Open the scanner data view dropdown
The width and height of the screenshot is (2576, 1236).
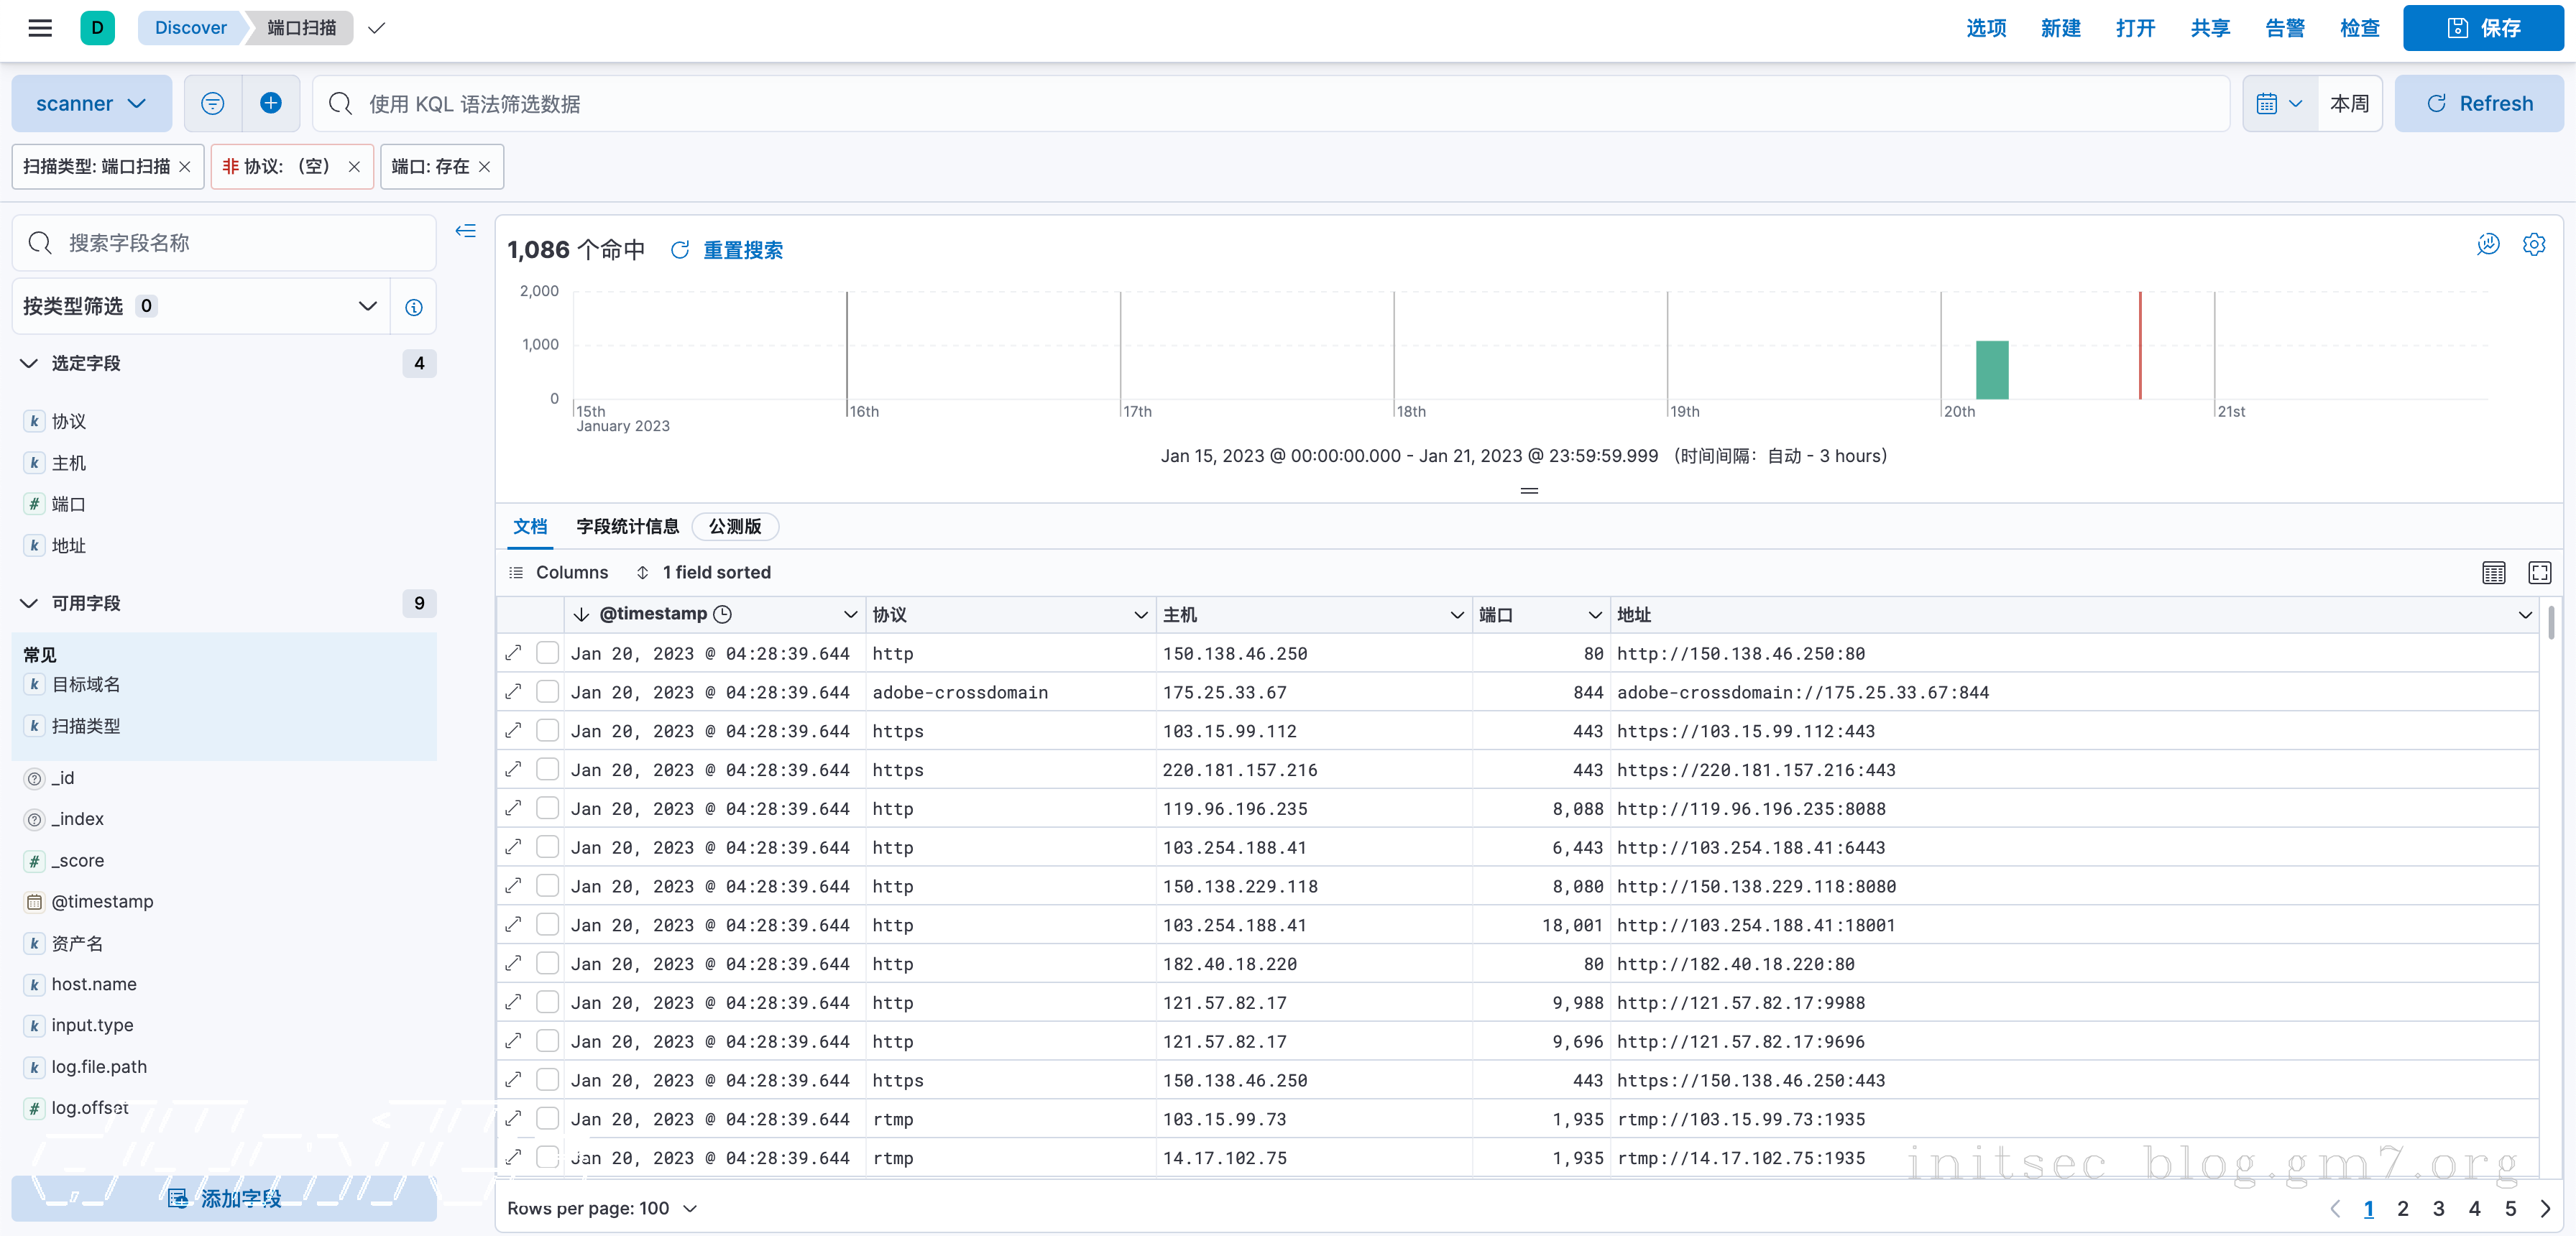91,103
